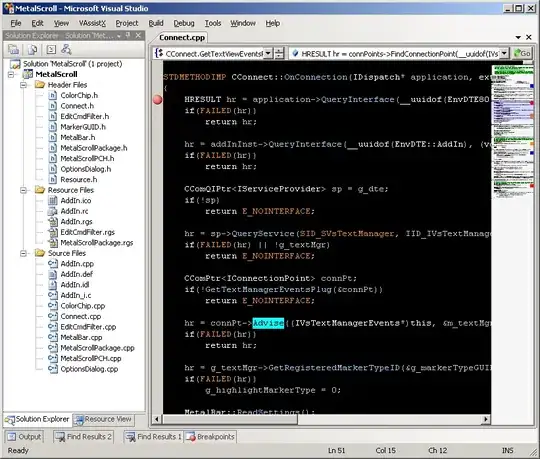Switch to the Resource View tab
Image resolution: width=540 pixels, height=459 pixels.
104,419
